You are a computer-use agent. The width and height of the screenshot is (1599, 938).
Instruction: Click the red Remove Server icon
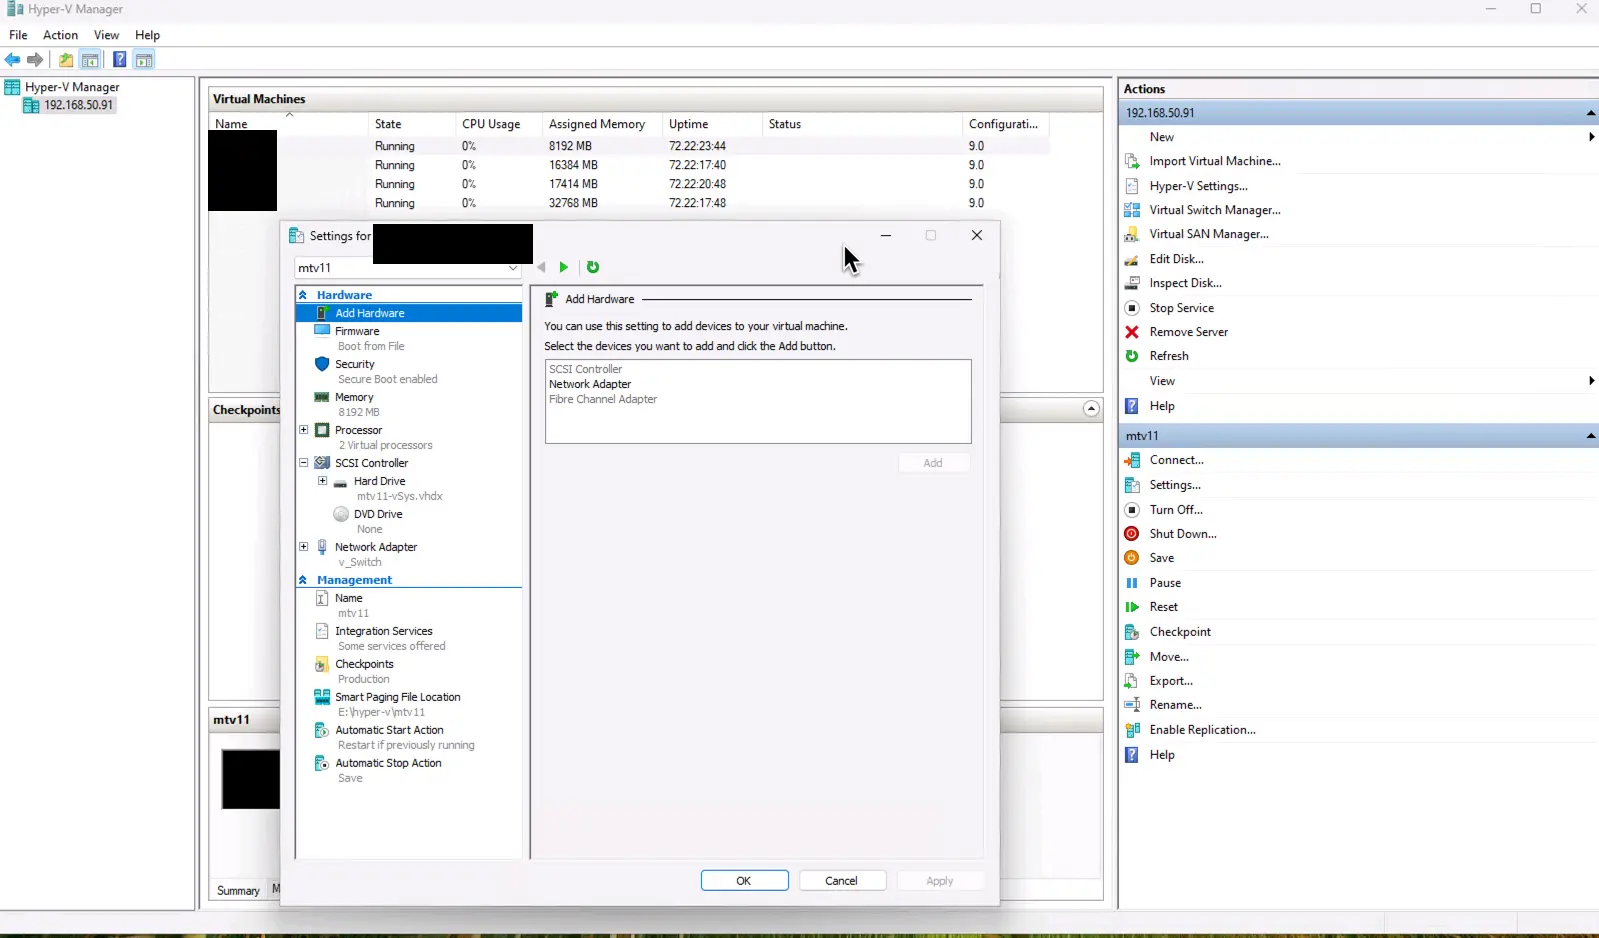[1132, 332]
